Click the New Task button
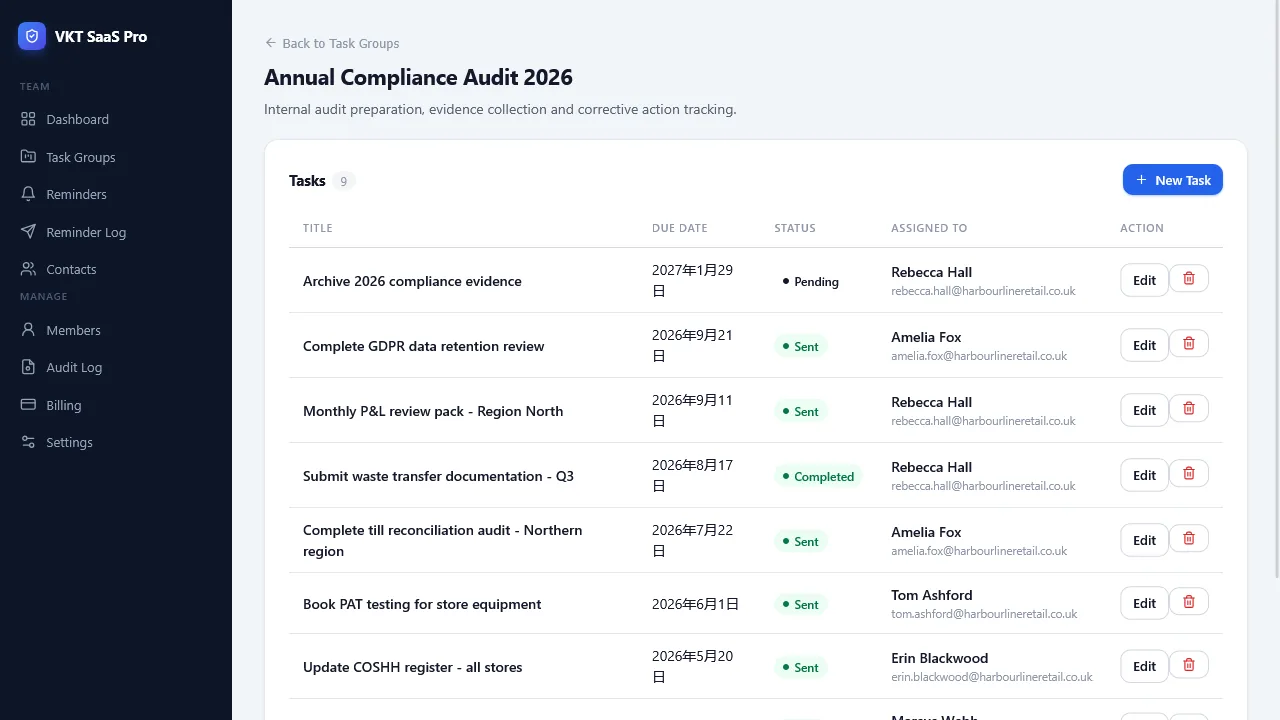 (1172, 180)
